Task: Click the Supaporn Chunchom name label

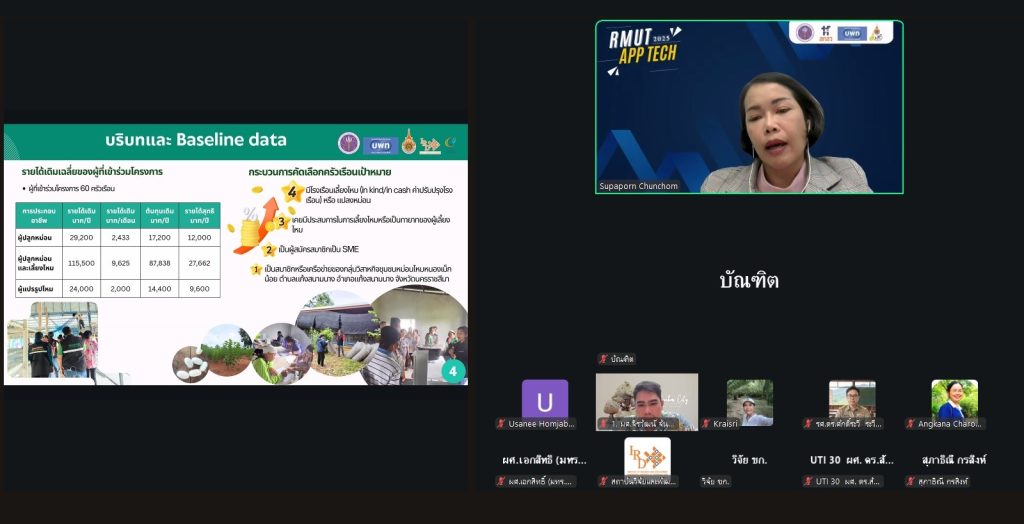Action: (x=637, y=186)
